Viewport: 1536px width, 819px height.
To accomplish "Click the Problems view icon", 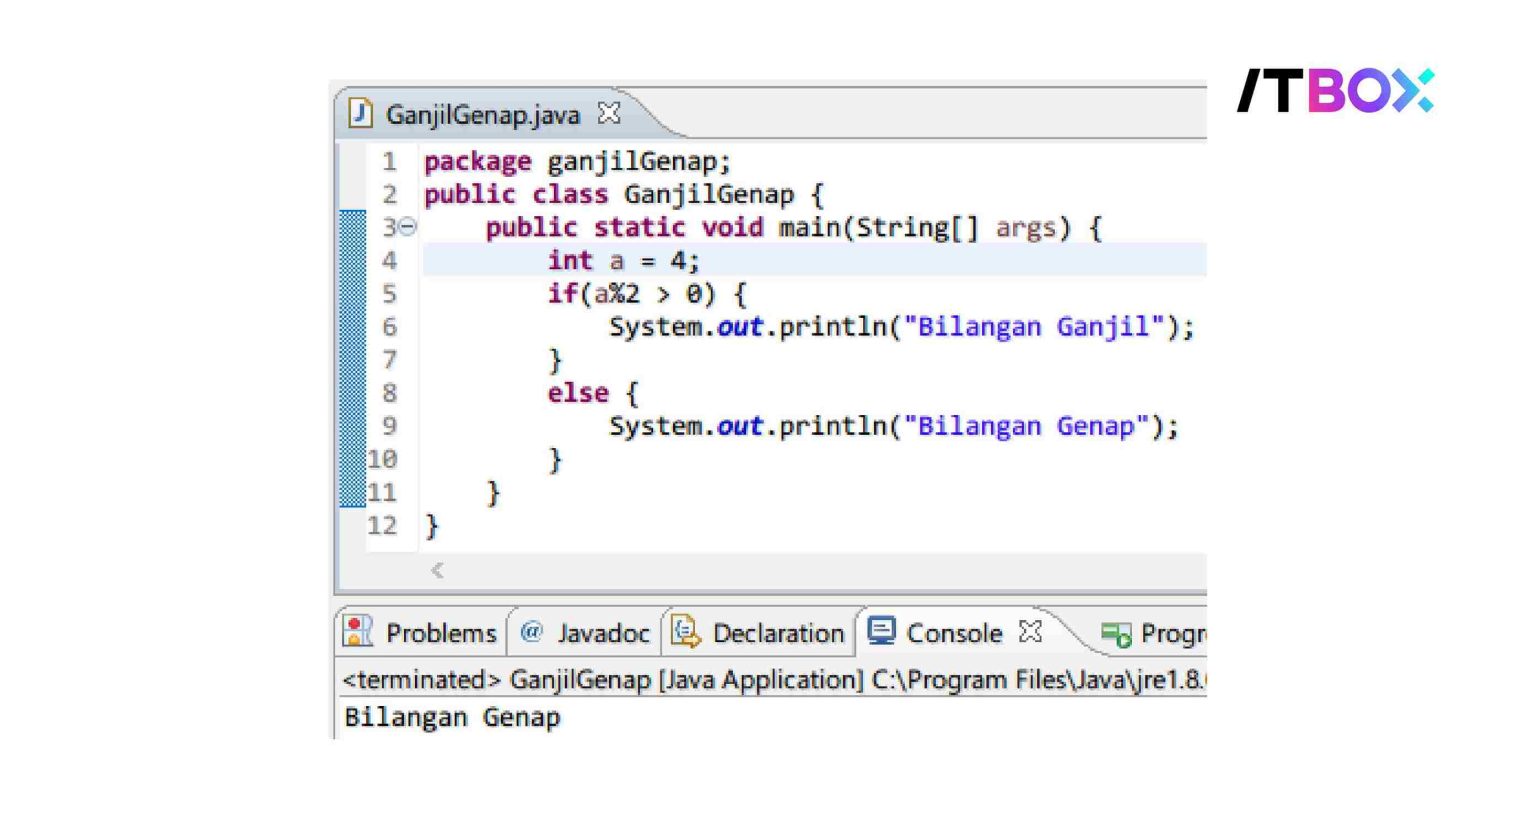I will pyautogui.click(x=357, y=632).
